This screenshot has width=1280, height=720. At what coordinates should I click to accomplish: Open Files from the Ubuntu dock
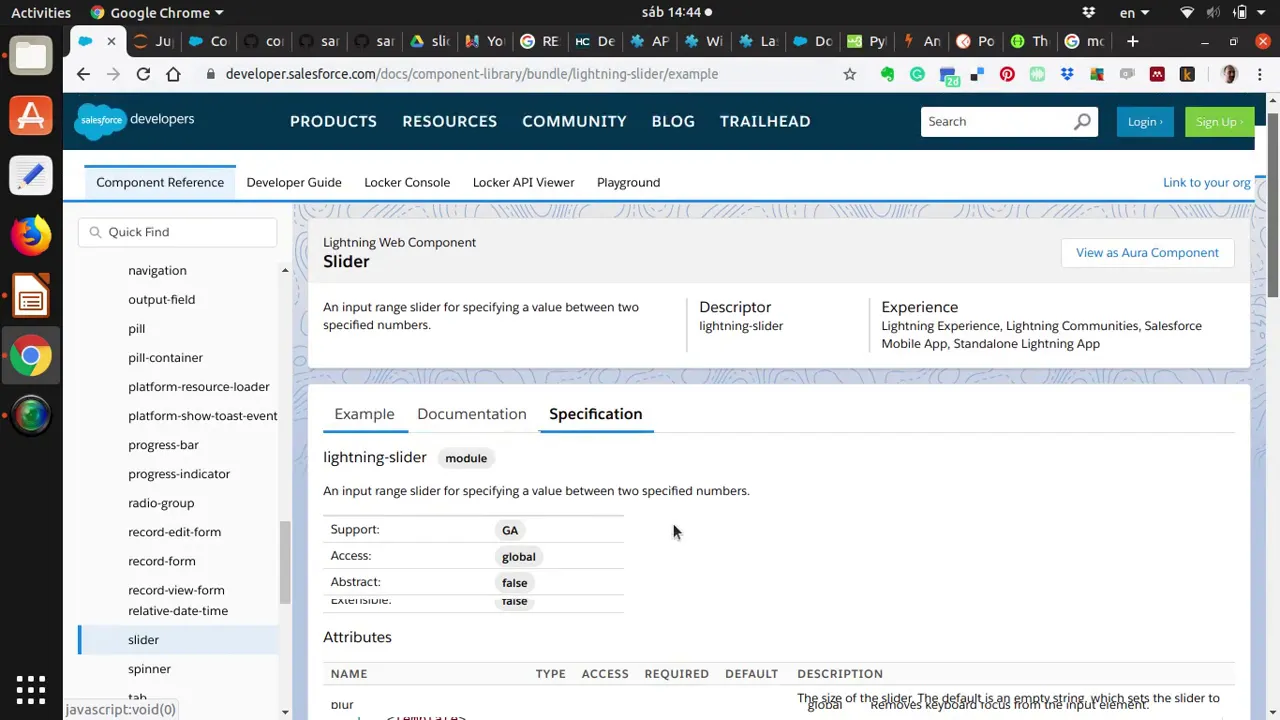(x=31, y=56)
